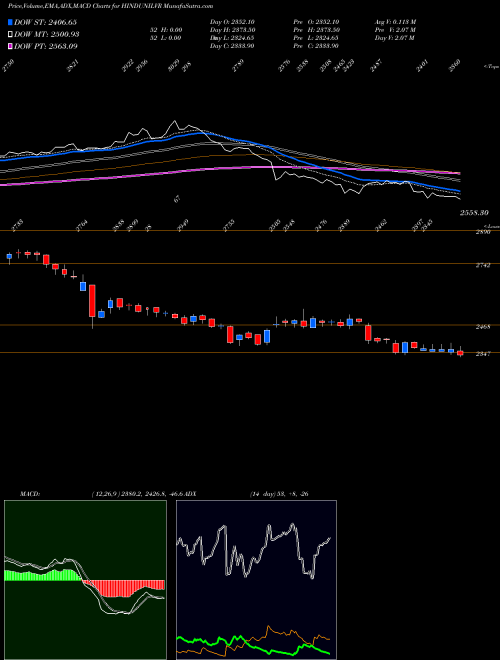This screenshot has height=660, width=500.
Task: Click the 'Pre V: 2.07 M' value
Action: (395, 30)
